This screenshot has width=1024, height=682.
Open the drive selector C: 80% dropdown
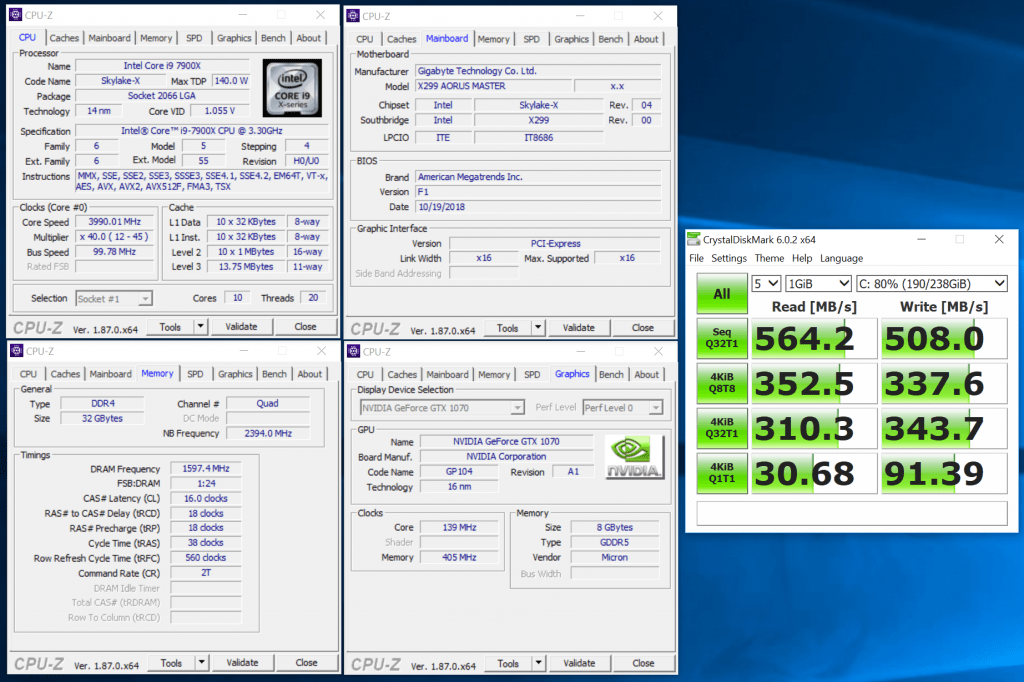[x=931, y=284]
